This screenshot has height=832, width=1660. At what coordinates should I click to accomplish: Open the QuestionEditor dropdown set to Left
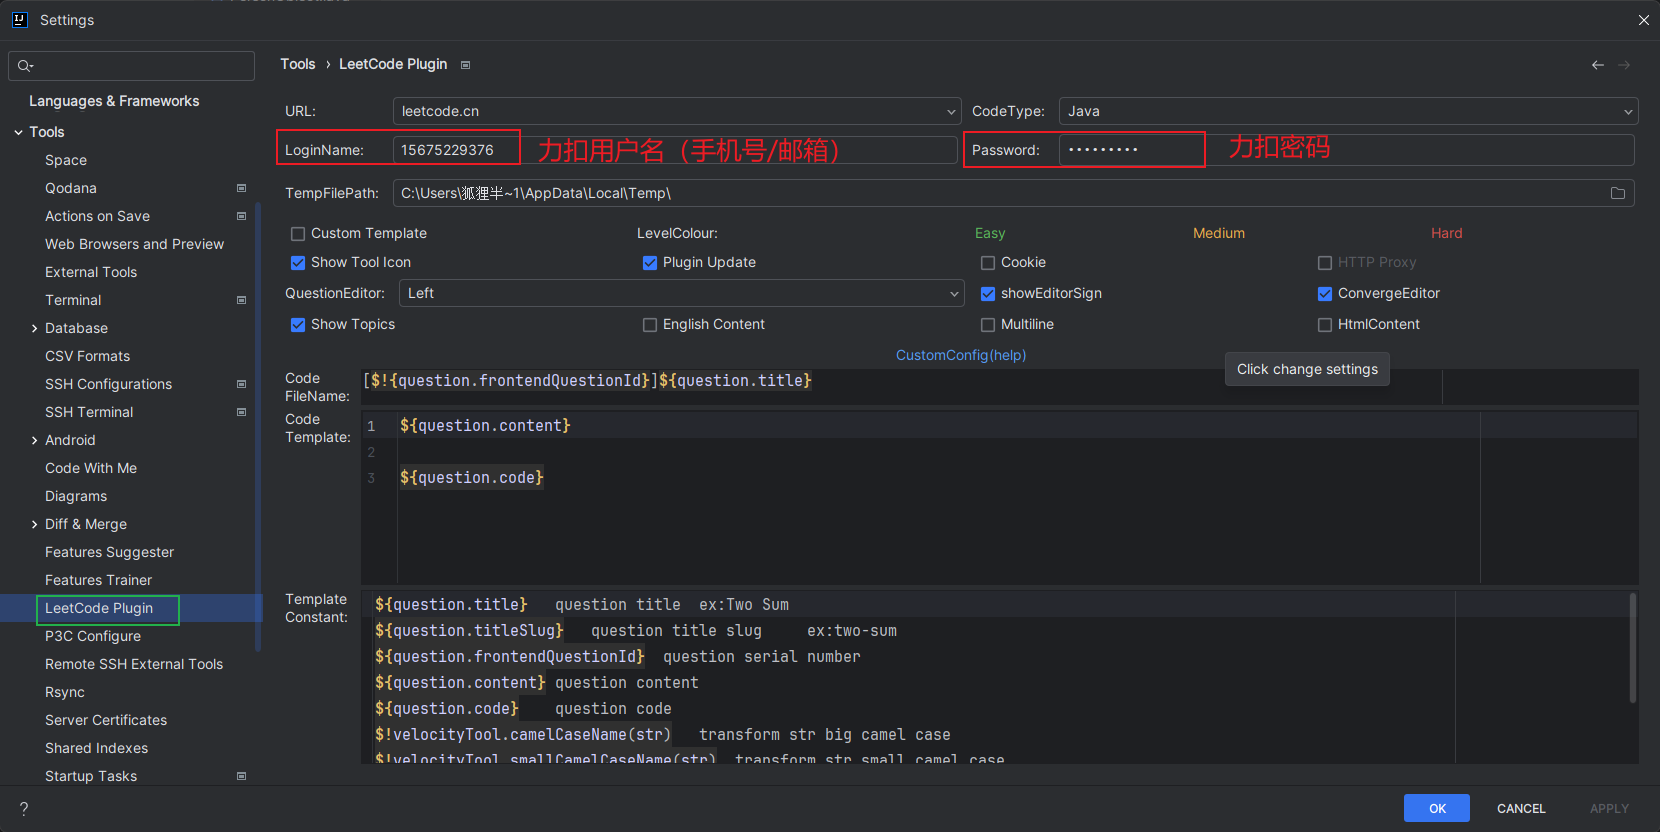click(x=682, y=293)
